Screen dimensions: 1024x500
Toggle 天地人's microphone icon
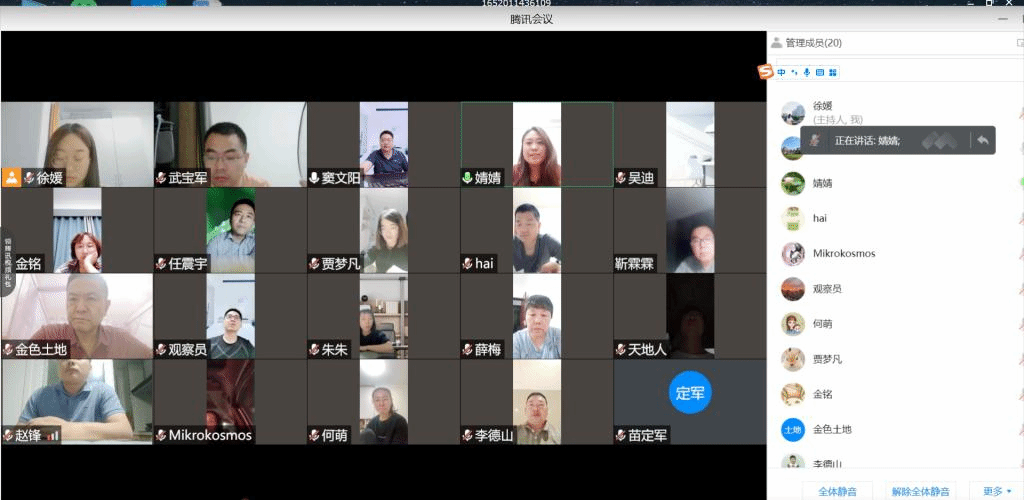pos(621,350)
